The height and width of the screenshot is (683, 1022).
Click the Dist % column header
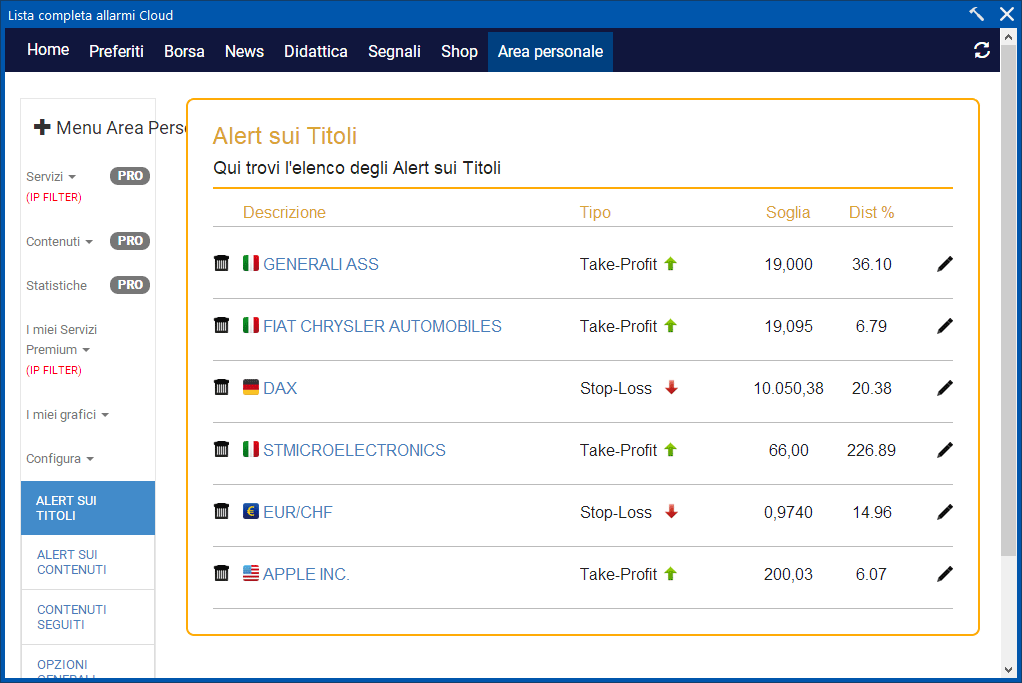tap(871, 212)
